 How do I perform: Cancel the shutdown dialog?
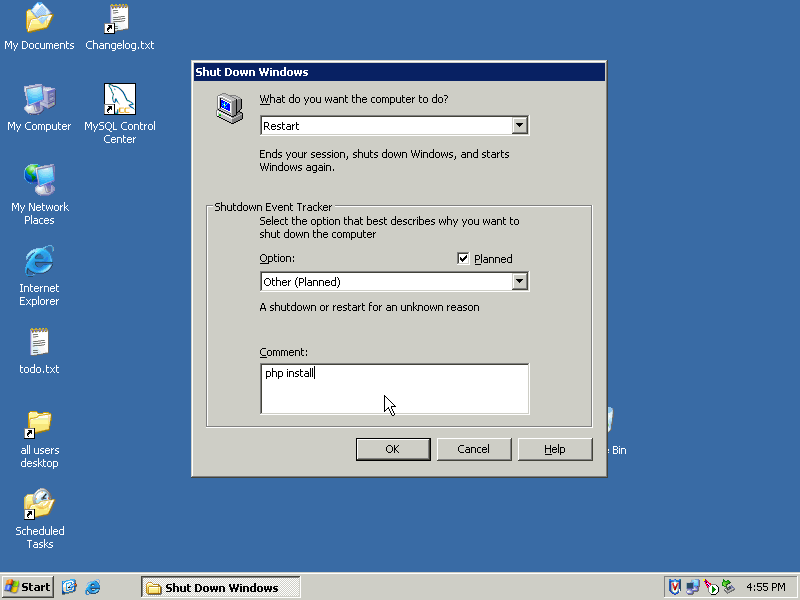[x=474, y=449]
